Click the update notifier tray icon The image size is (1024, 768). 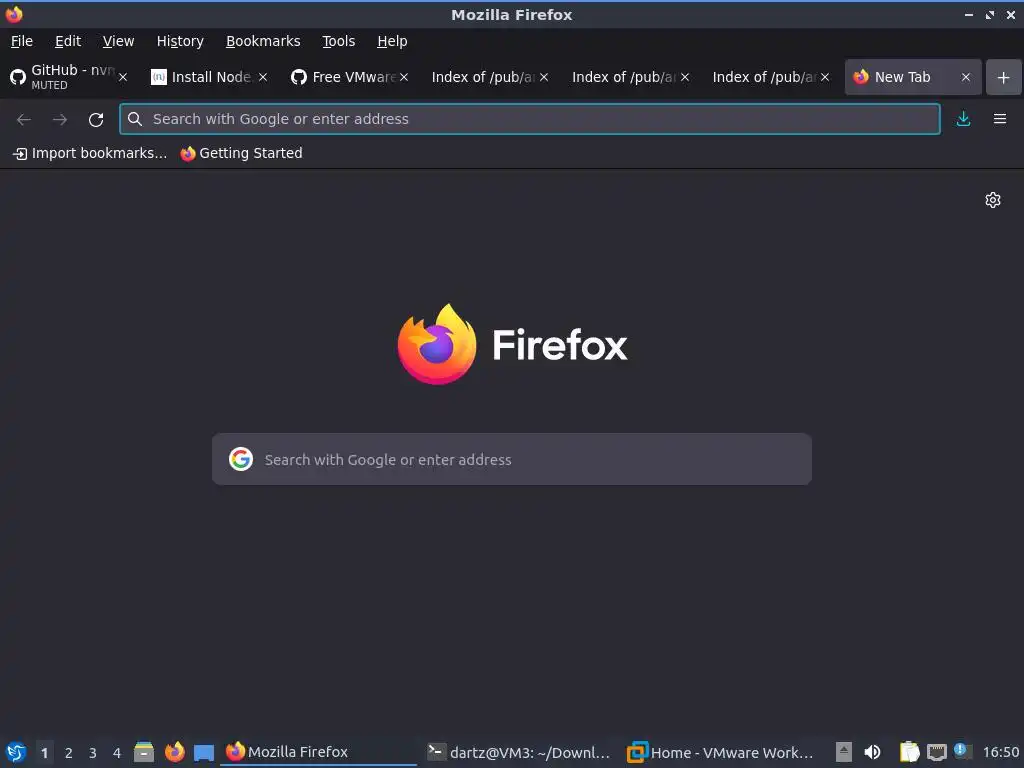[961, 750]
